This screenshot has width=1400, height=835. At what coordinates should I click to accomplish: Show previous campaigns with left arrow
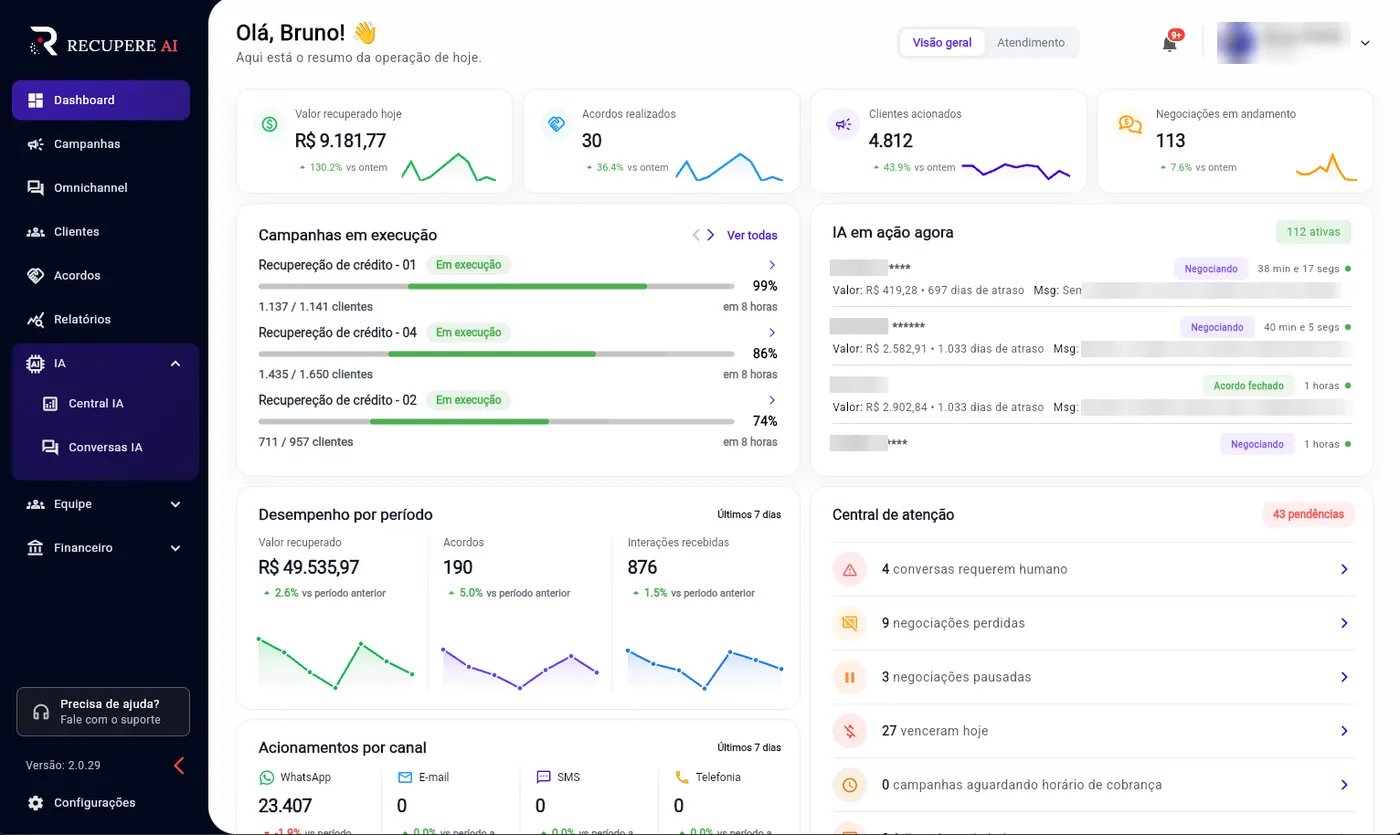click(x=696, y=236)
